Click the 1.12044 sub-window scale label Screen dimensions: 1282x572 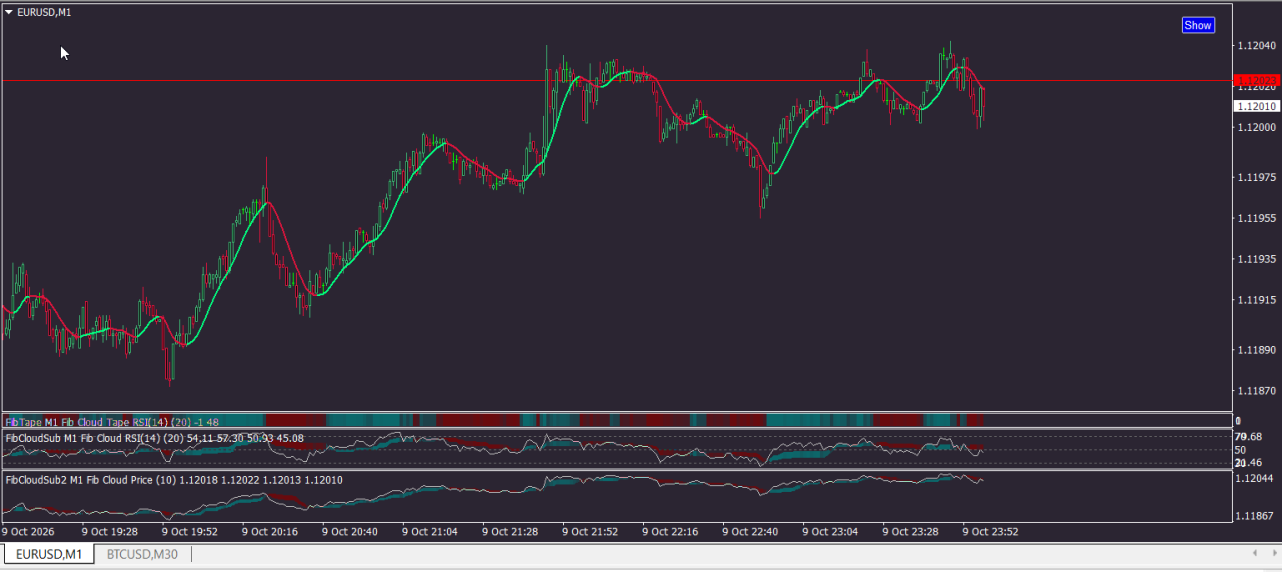tap(1256, 479)
